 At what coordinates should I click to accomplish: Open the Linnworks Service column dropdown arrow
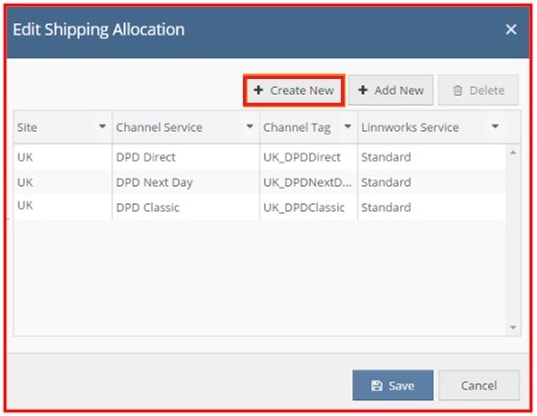tap(495, 126)
